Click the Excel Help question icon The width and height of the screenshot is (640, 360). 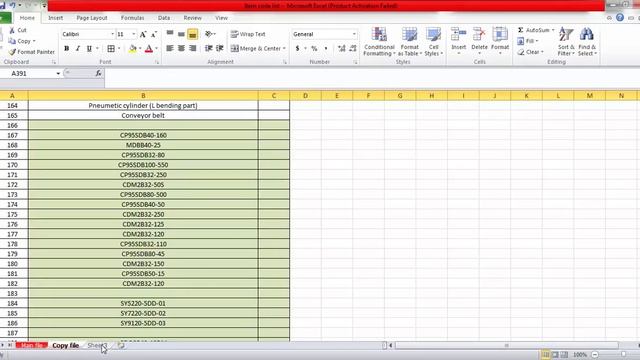pyautogui.click(x=620, y=18)
